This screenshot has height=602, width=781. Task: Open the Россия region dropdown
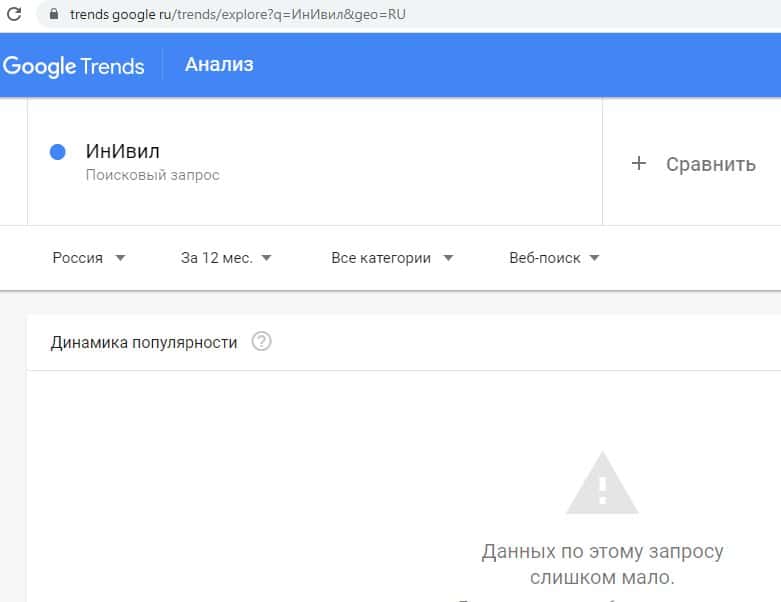[89, 258]
